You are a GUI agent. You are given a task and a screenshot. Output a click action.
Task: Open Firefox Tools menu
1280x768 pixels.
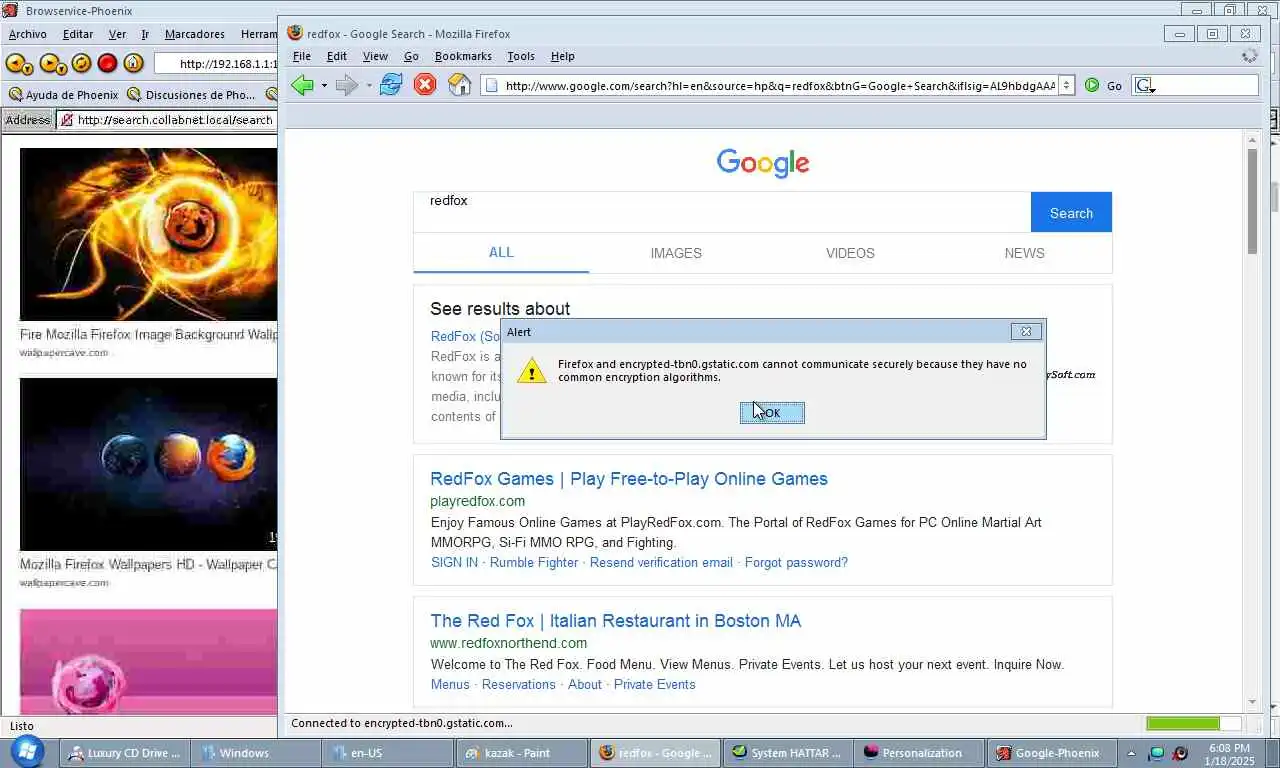521,56
